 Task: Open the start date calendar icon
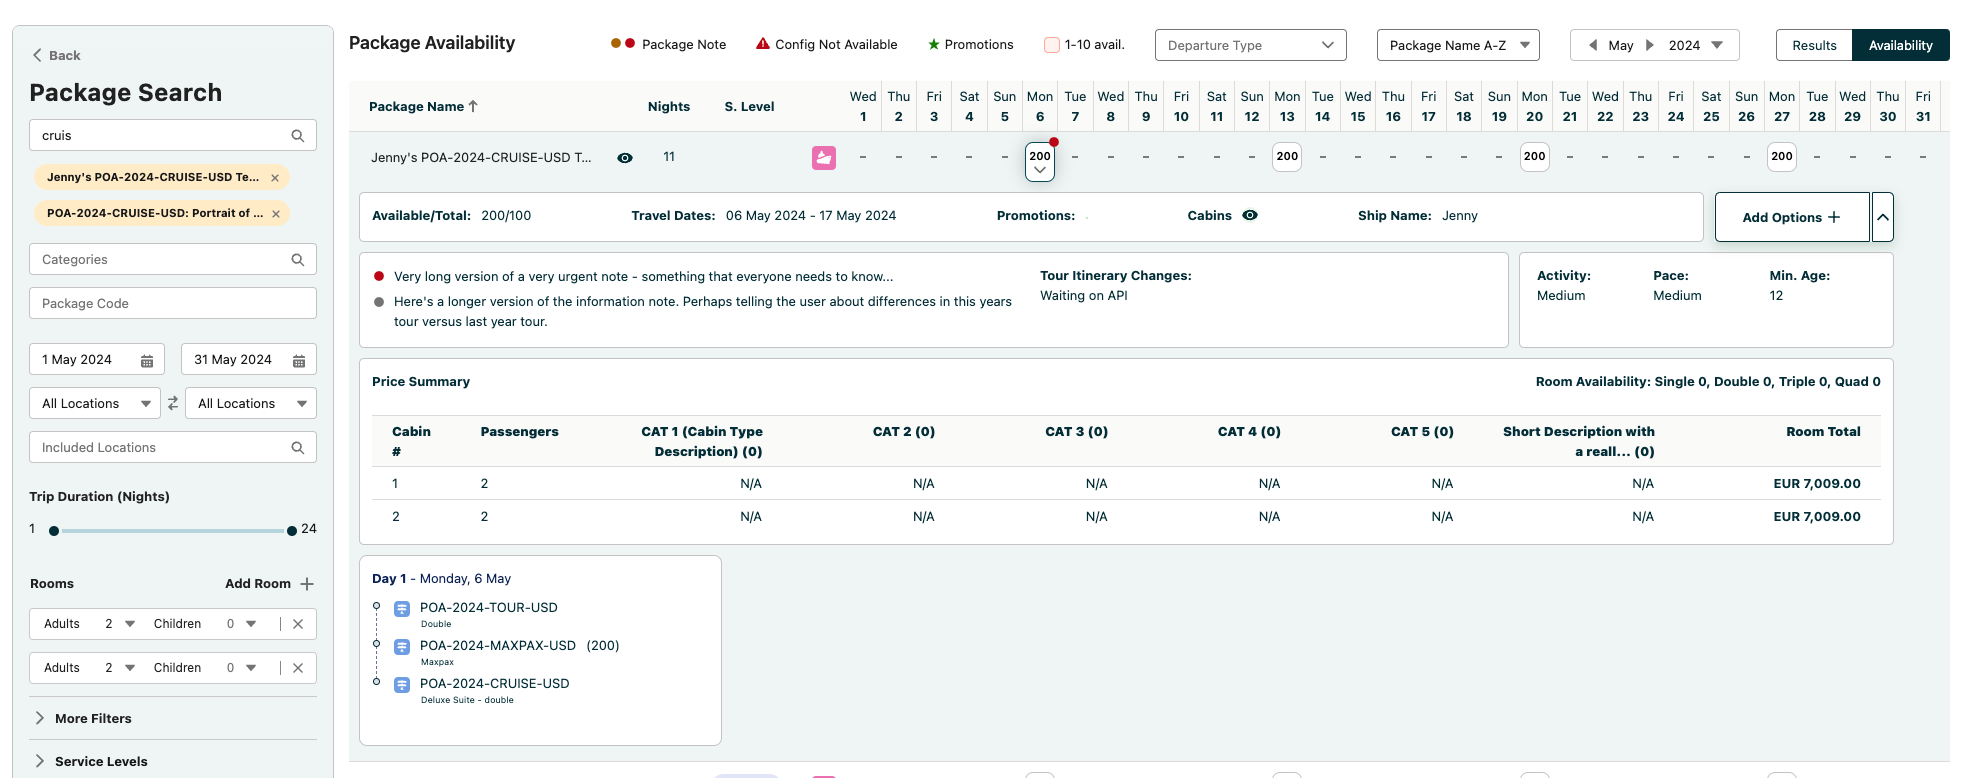click(x=147, y=361)
